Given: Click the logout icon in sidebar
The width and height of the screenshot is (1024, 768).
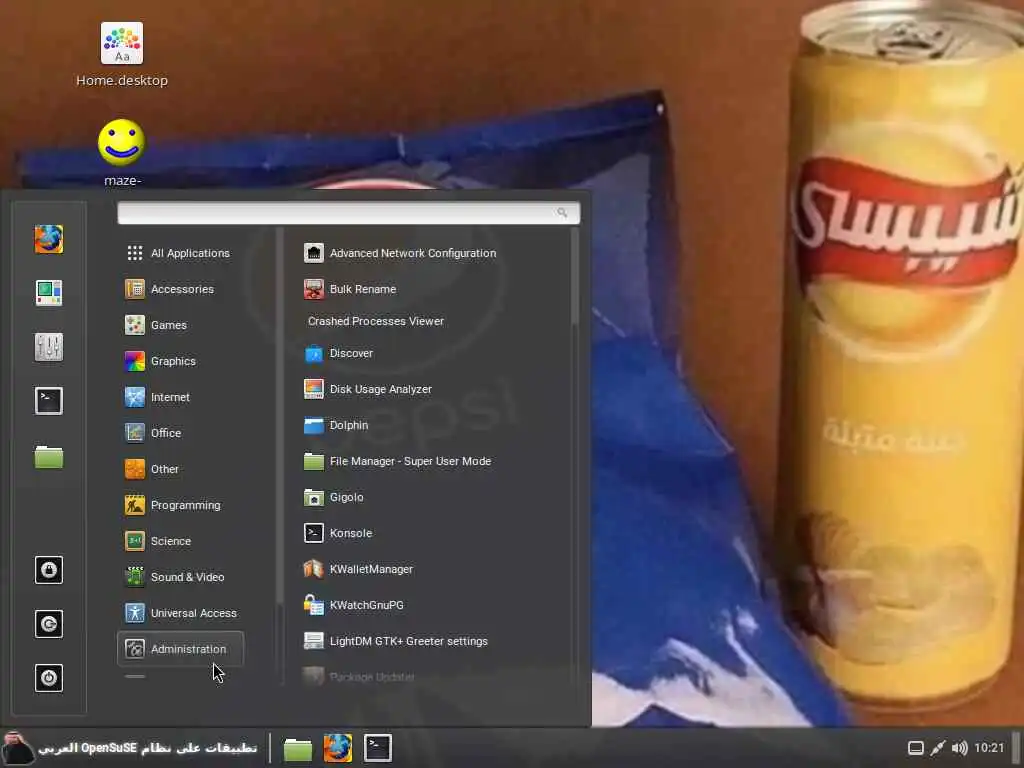Looking at the screenshot, I should tap(49, 624).
